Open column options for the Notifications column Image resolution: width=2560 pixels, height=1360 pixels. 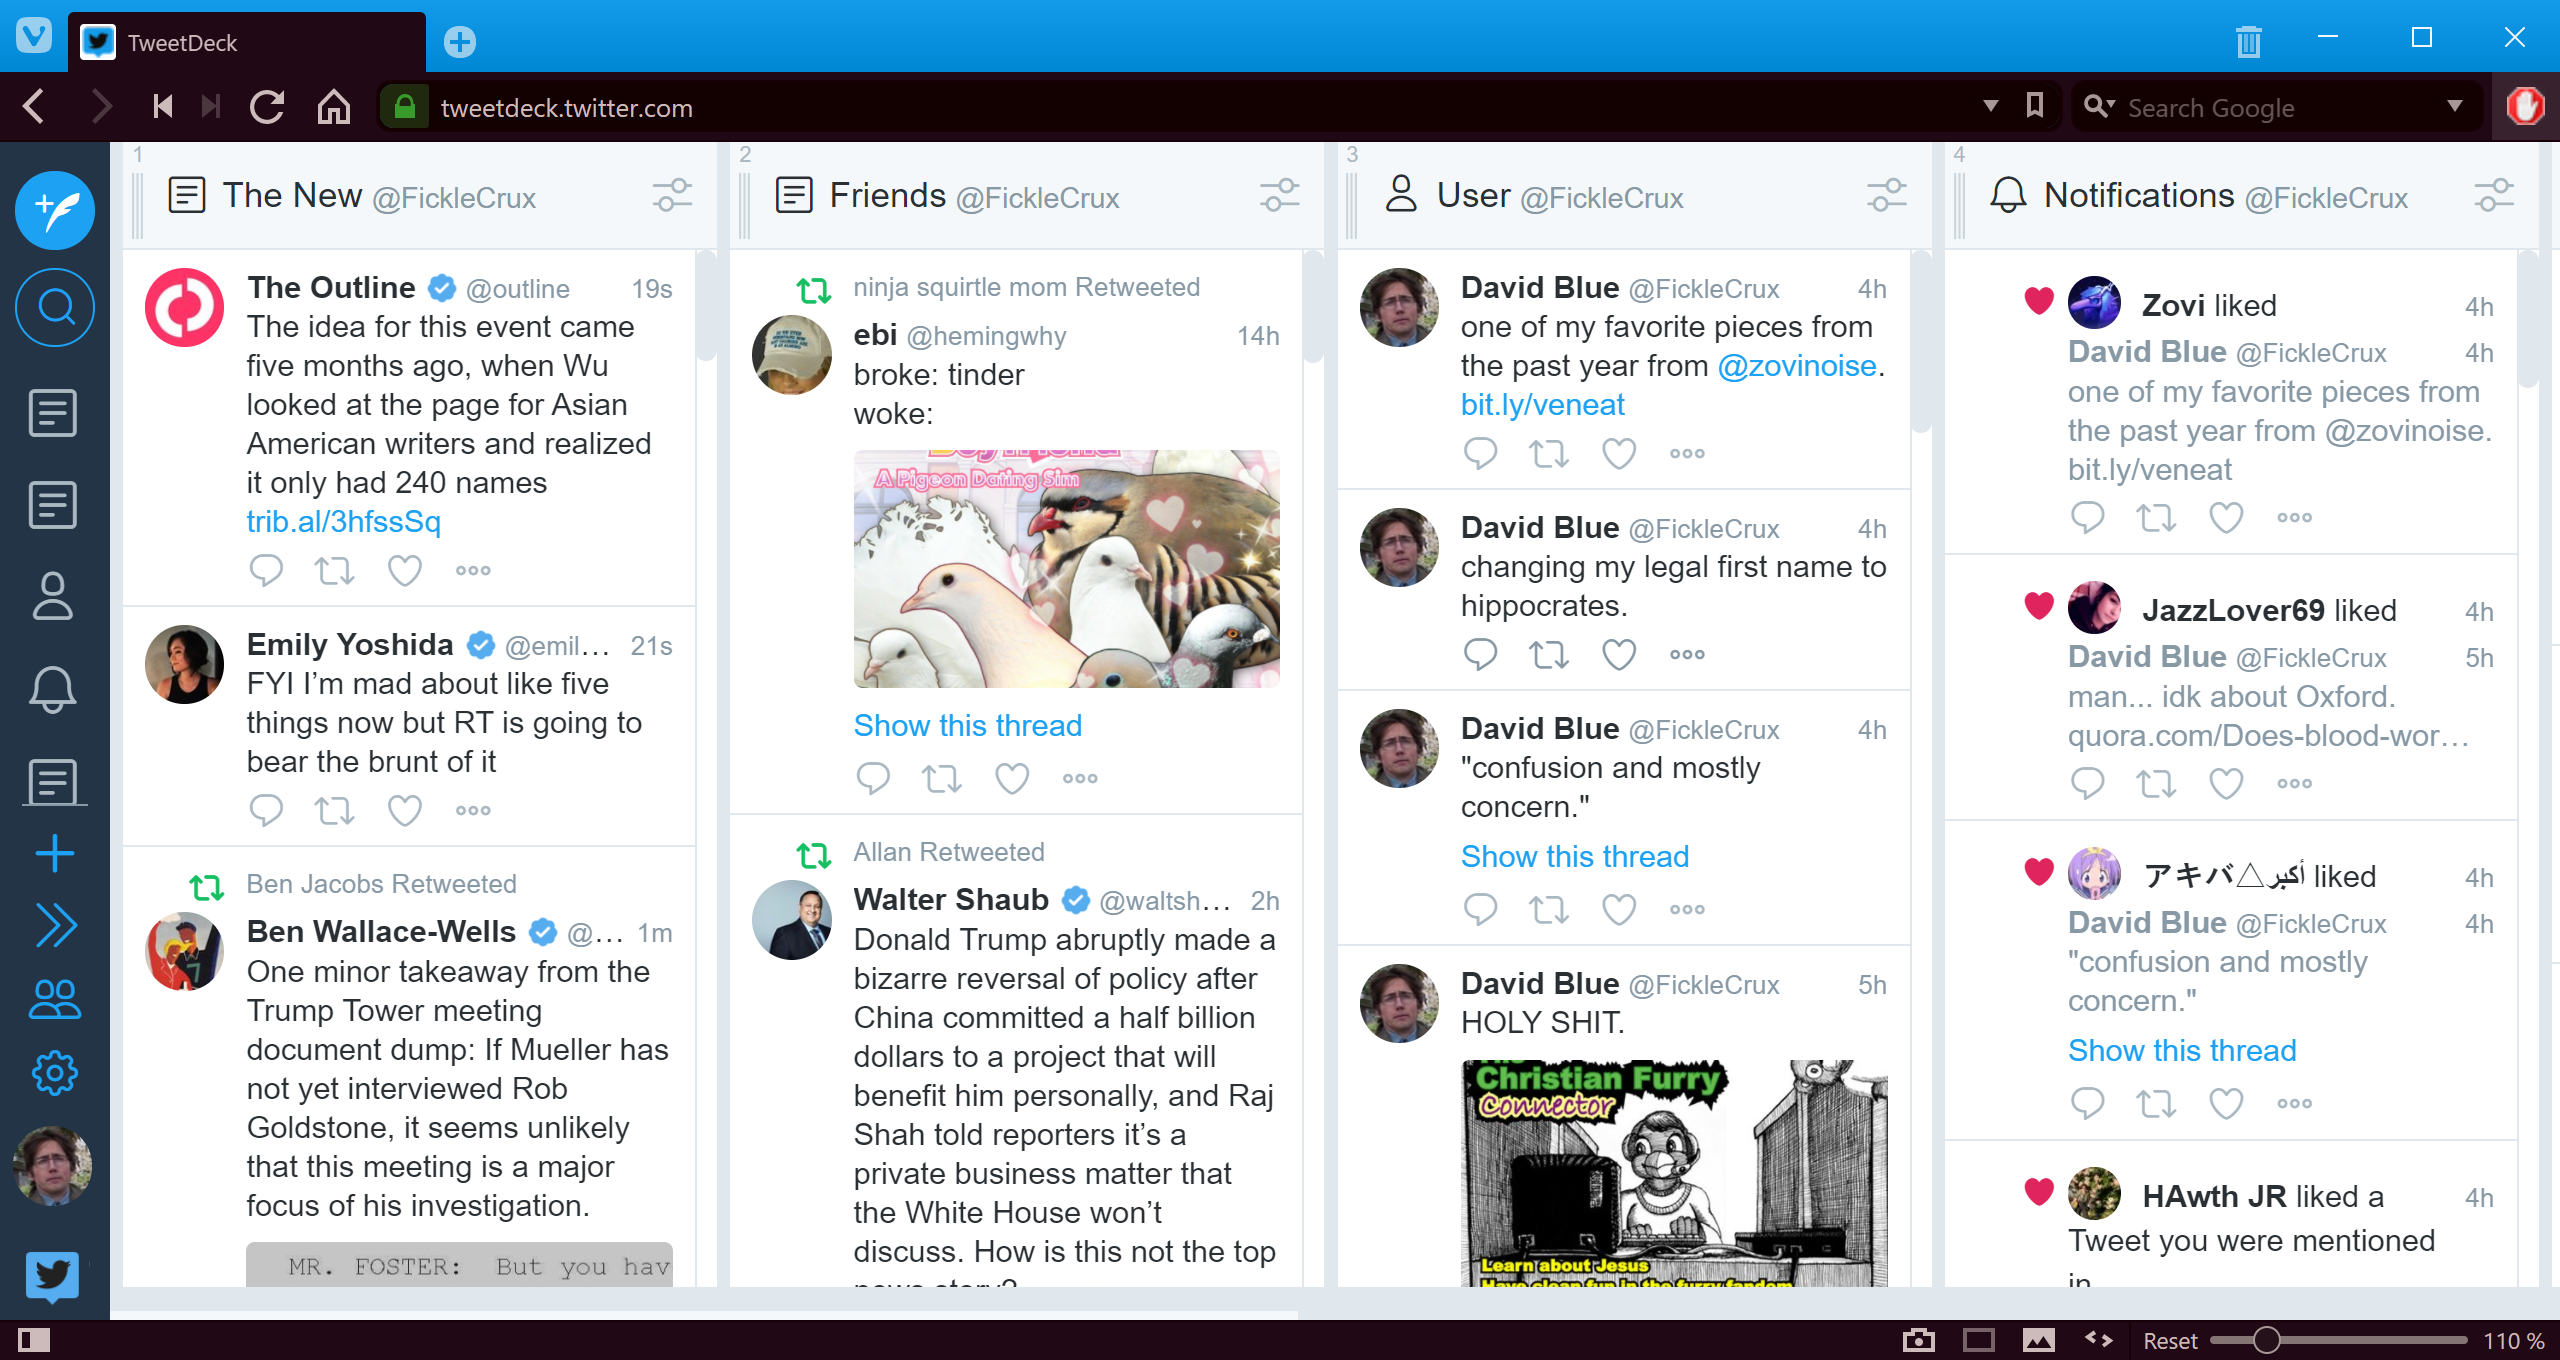pos(2493,195)
